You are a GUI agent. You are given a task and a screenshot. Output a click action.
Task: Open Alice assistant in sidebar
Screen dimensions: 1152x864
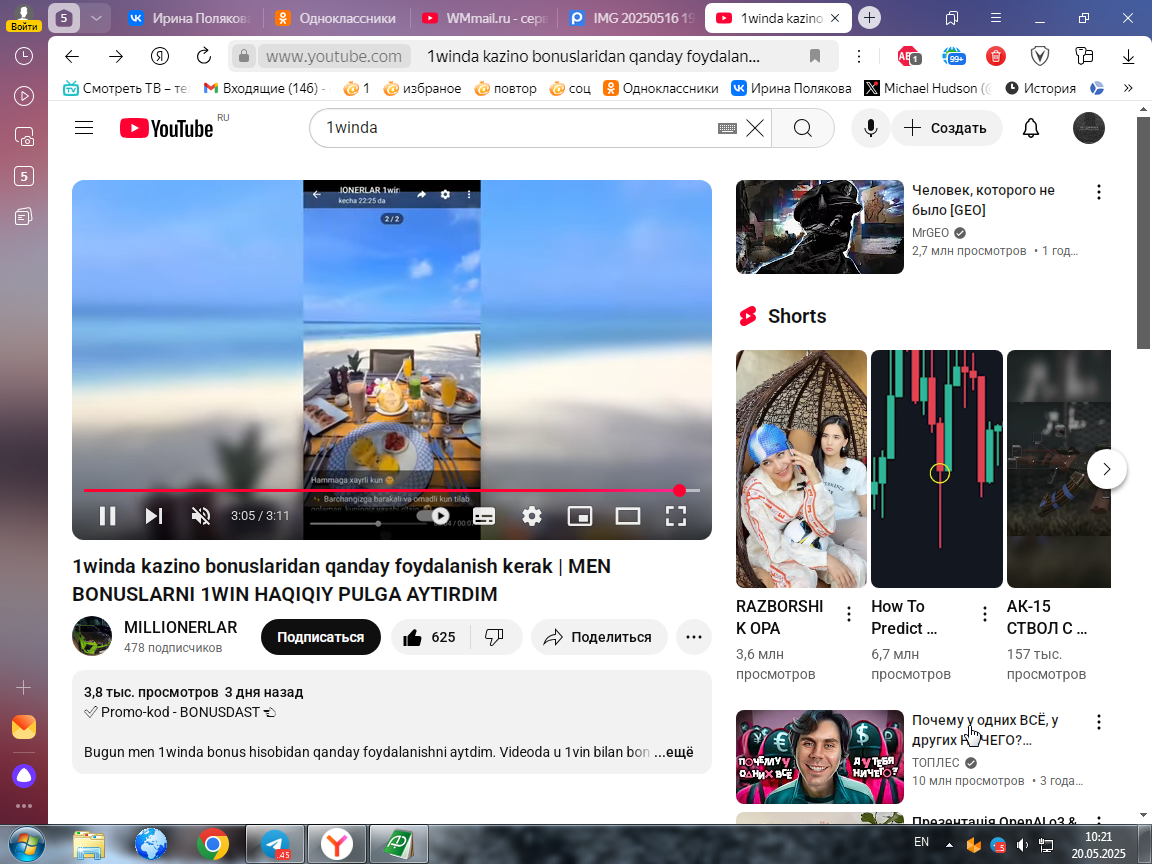pos(24,776)
